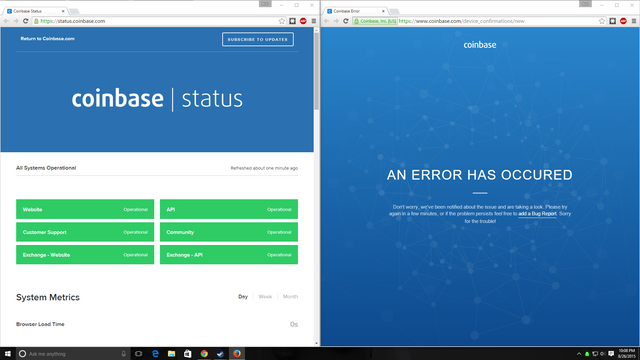The width and height of the screenshot is (640, 360).
Task: Open the Chrome menu in the left window
Action: point(313,21)
